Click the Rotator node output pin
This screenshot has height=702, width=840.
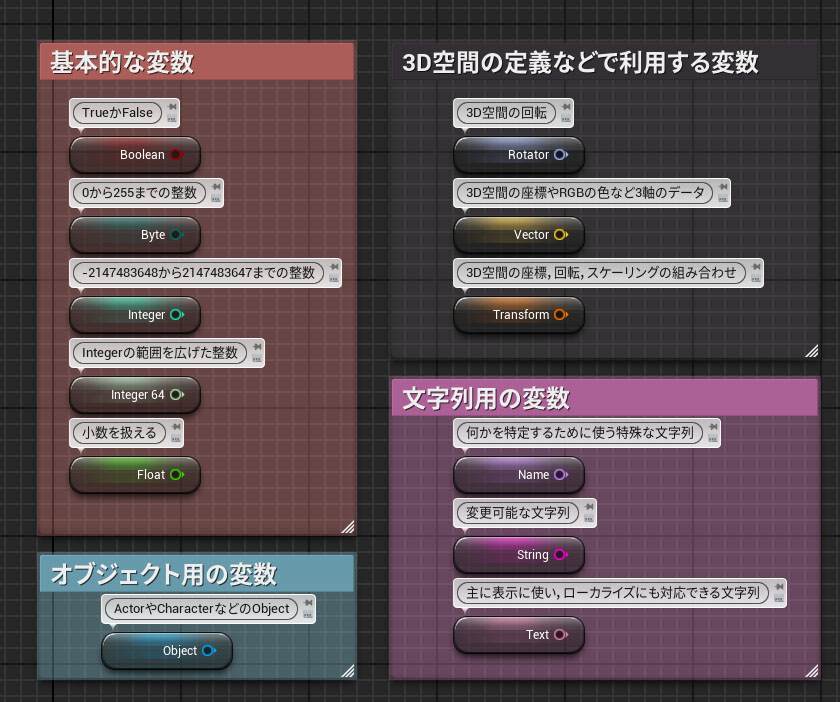[x=560, y=155]
